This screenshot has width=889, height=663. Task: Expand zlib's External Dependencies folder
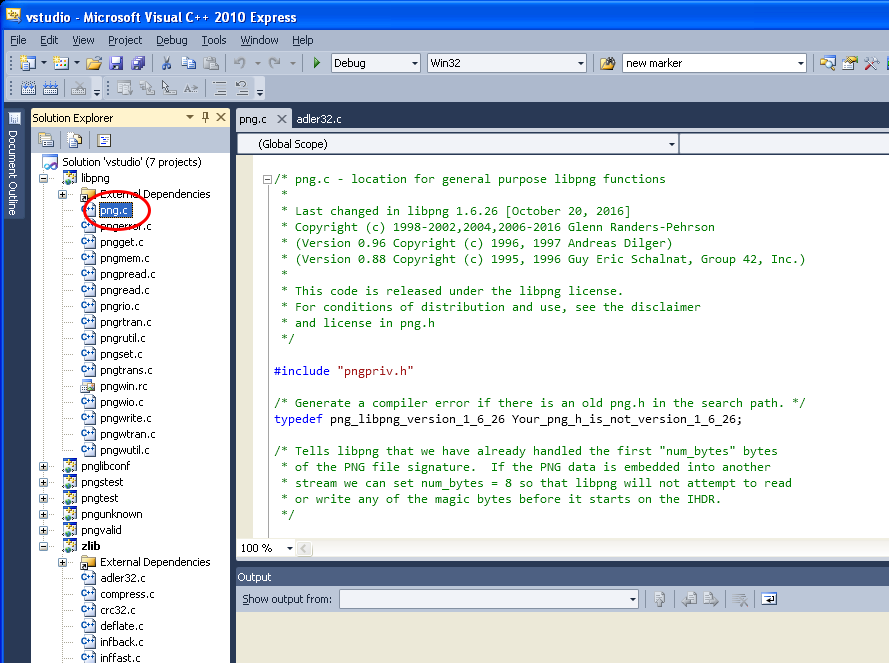click(x=62, y=562)
